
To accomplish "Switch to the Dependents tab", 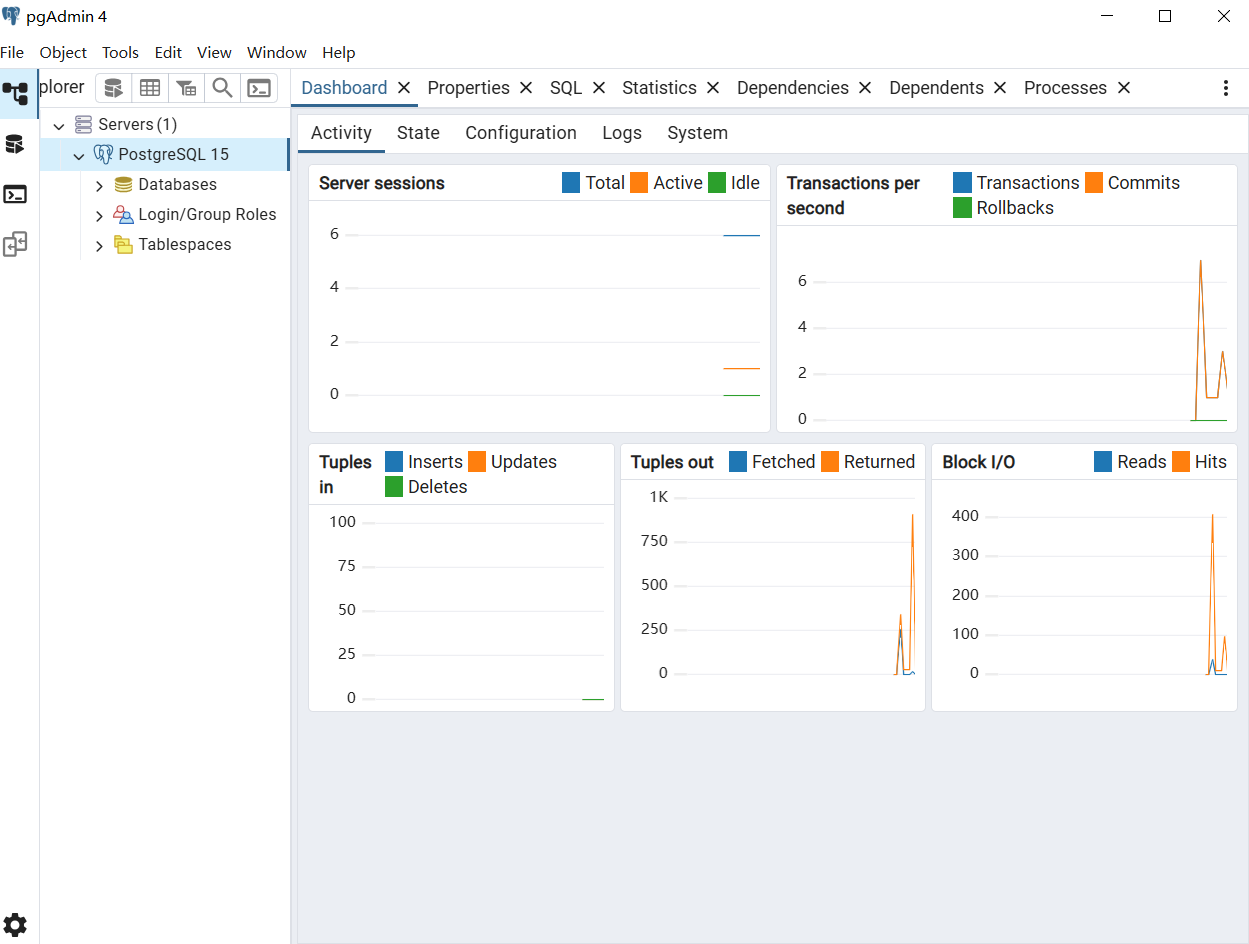I will (x=936, y=88).
